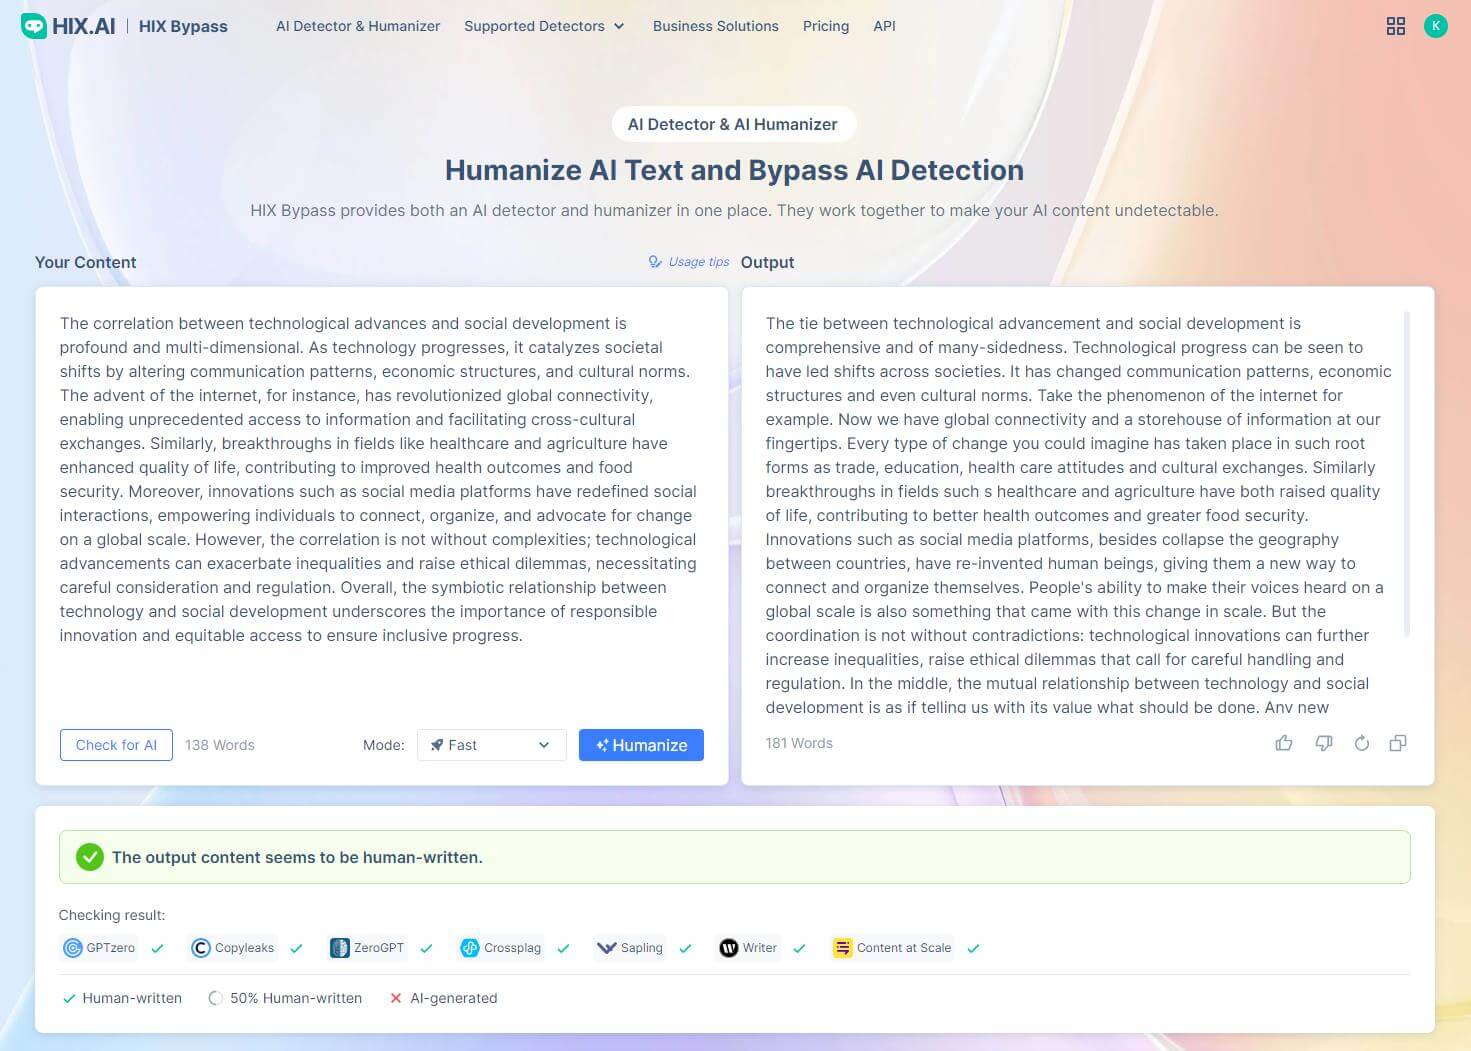Open the apps grid icon in header
The image size is (1471, 1051).
point(1396,26)
